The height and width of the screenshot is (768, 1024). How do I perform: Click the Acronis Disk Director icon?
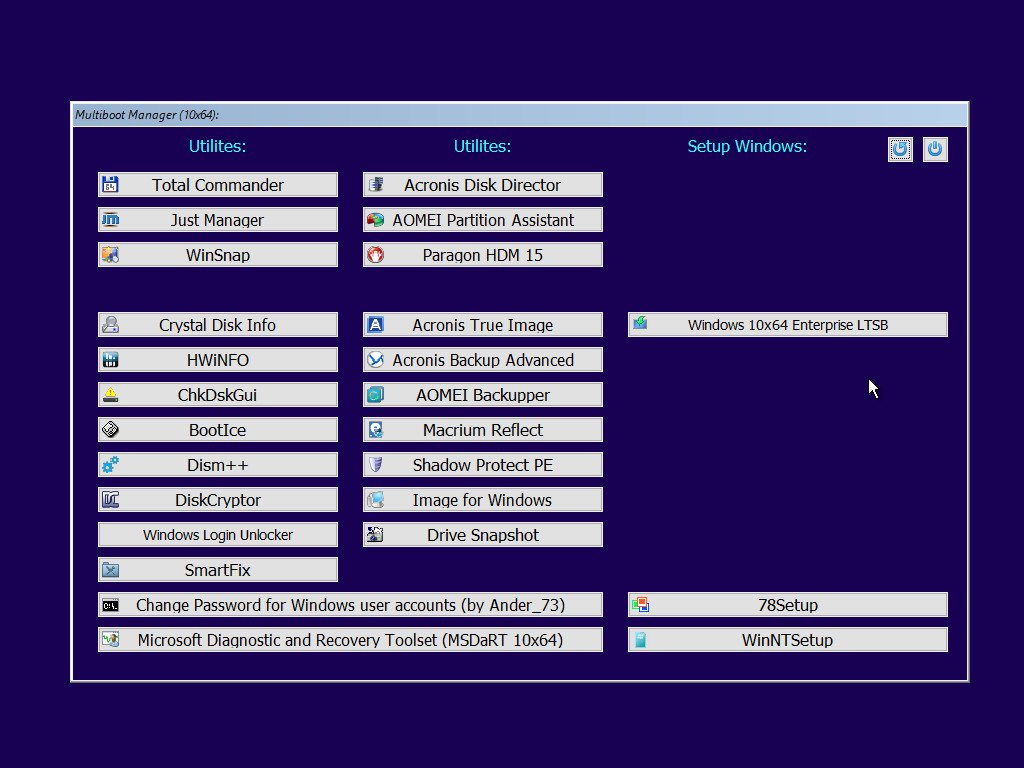pyautogui.click(x=376, y=185)
